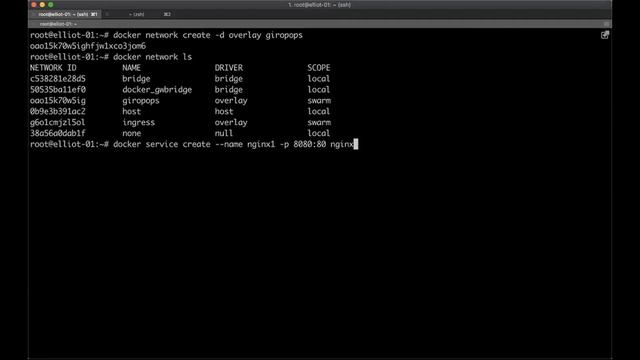The image size is (640, 360).
Task: Click the window title 'root@elliot-01: ~ (ssh)'
Action: click(x=320, y=5)
